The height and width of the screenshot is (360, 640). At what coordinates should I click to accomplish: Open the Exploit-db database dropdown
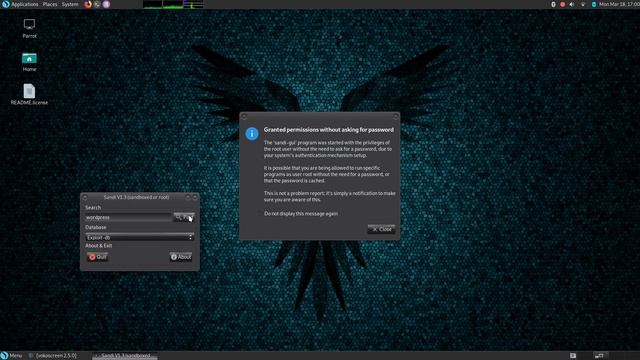[140, 237]
